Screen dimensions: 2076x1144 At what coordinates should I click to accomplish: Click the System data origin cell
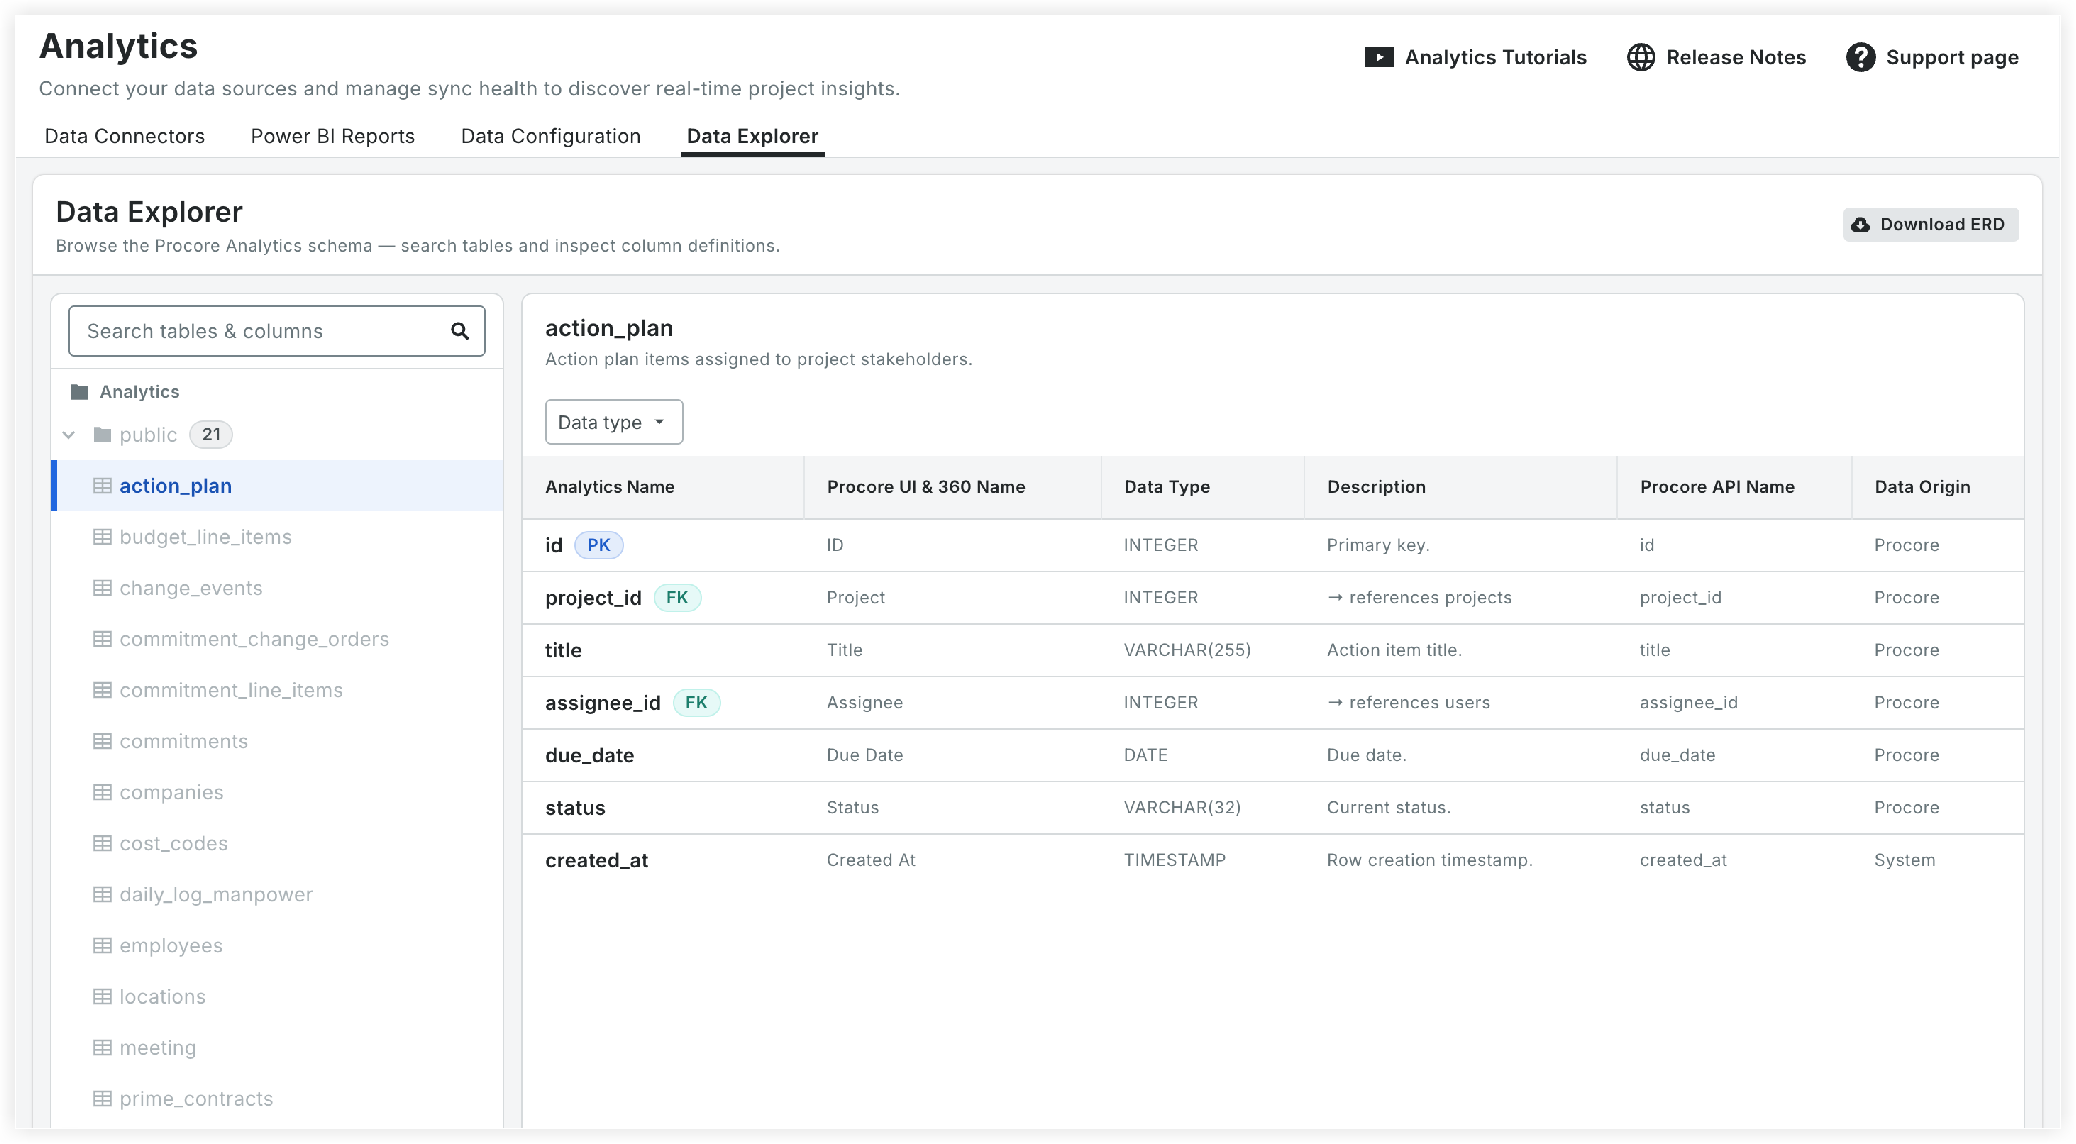point(1904,860)
